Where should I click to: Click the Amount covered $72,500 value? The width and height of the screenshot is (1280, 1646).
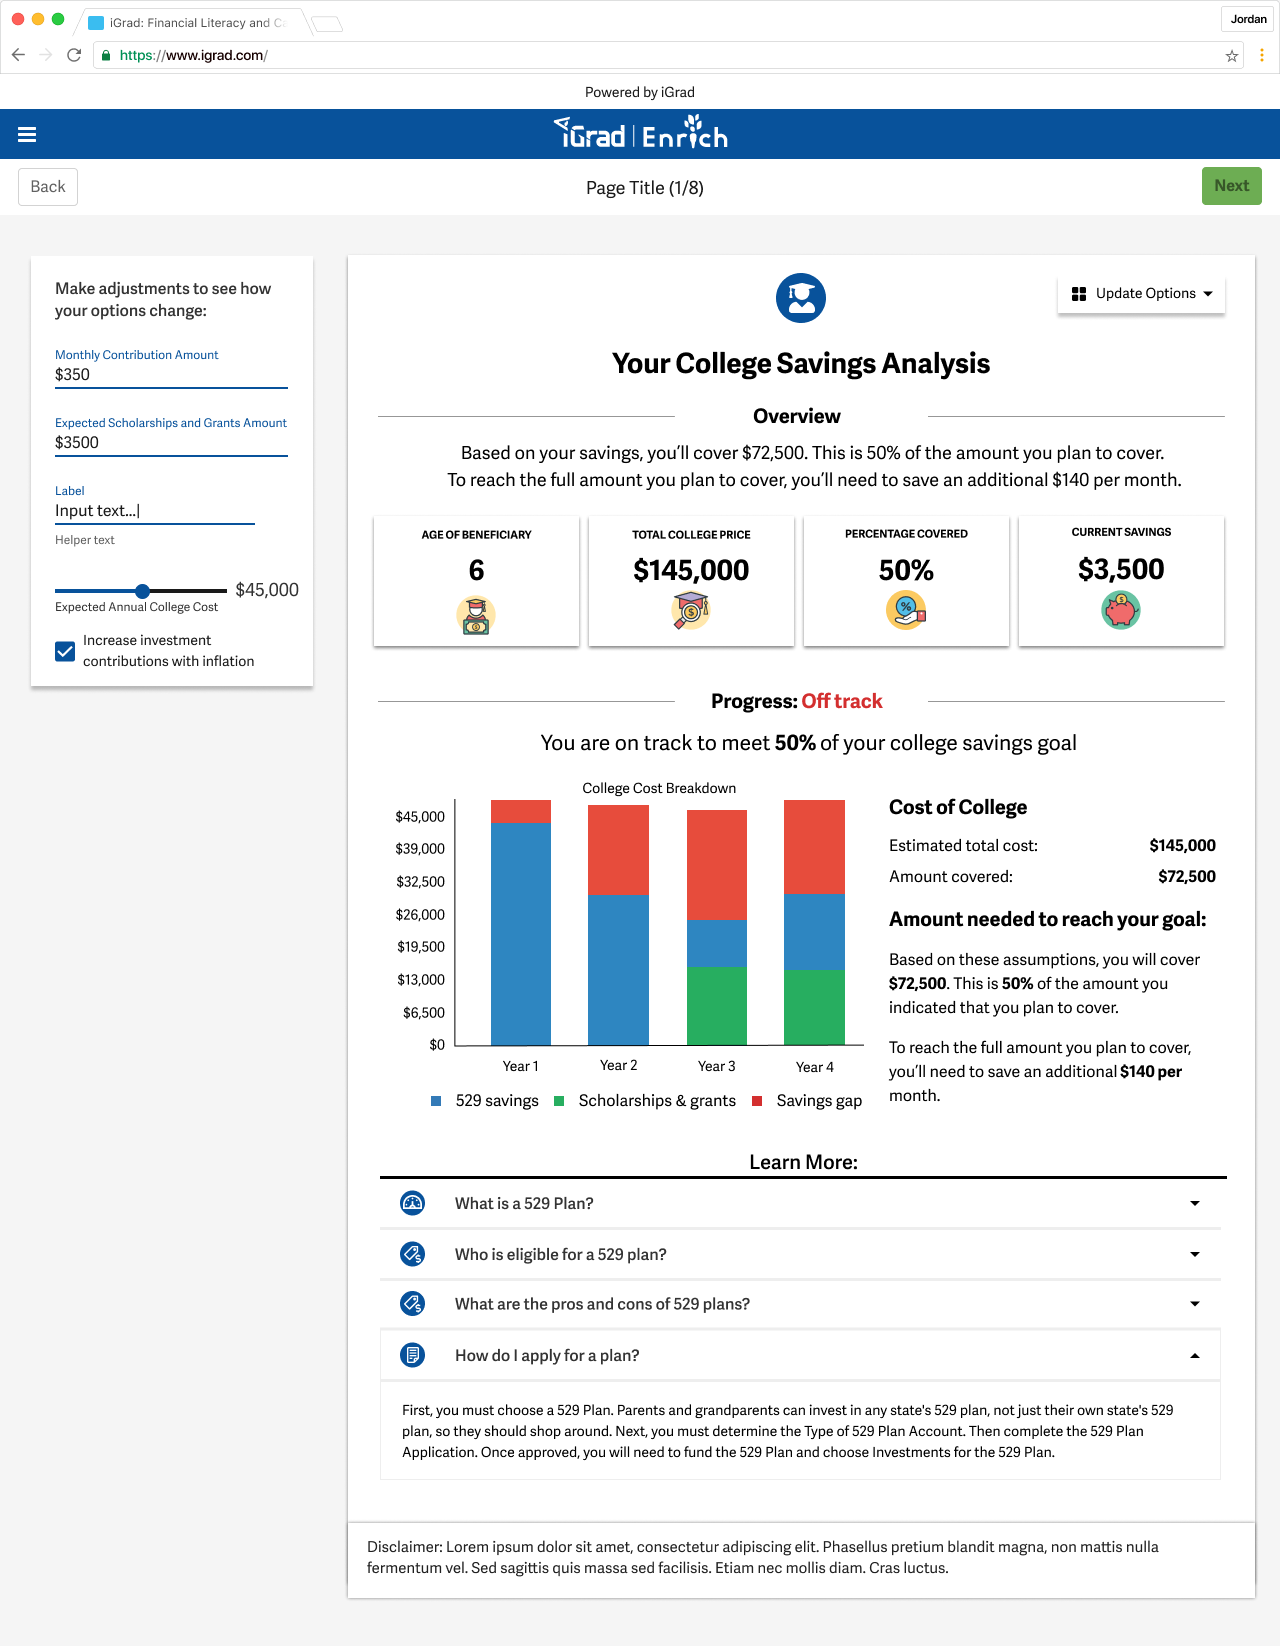tap(1187, 876)
